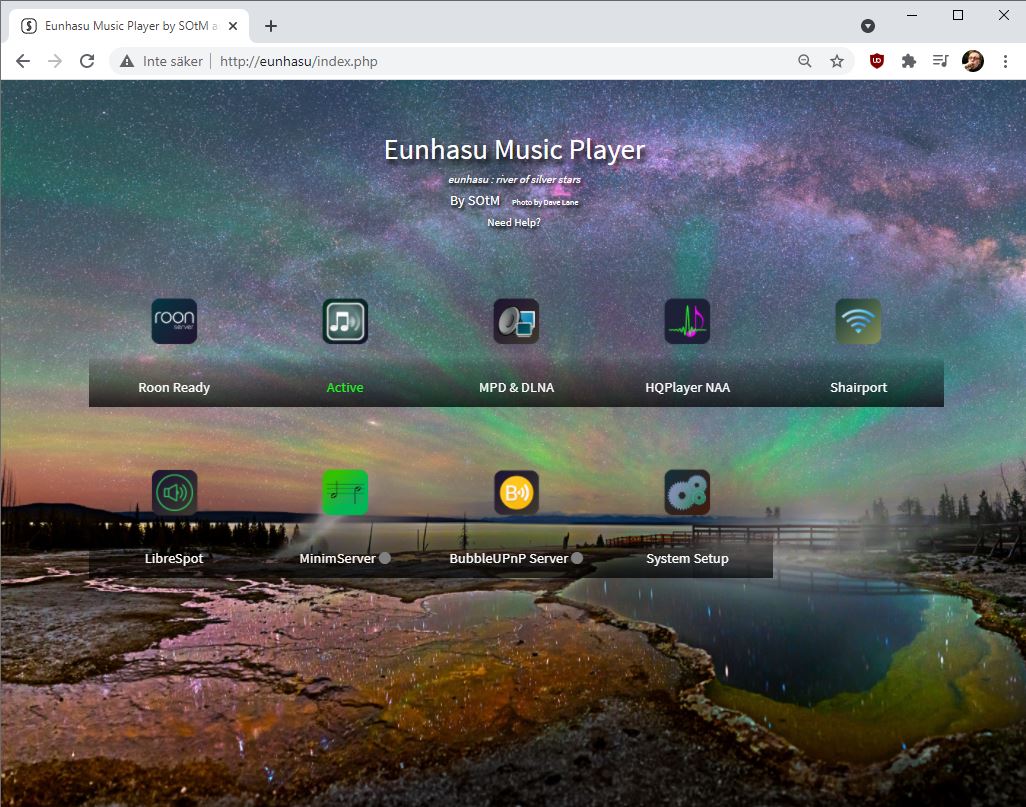This screenshot has width=1026, height=807.
Task: Open the green MinimServer icon
Action: click(x=345, y=492)
